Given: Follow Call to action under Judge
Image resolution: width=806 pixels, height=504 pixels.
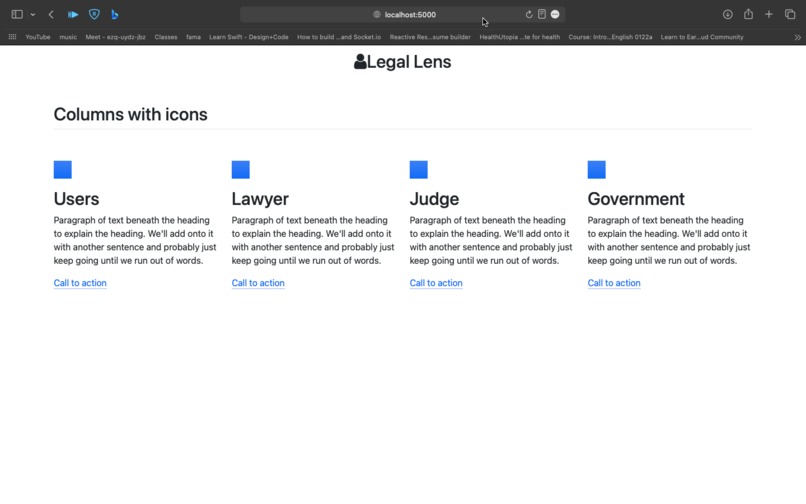Looking at the screenshot, I should coord(436,283).
